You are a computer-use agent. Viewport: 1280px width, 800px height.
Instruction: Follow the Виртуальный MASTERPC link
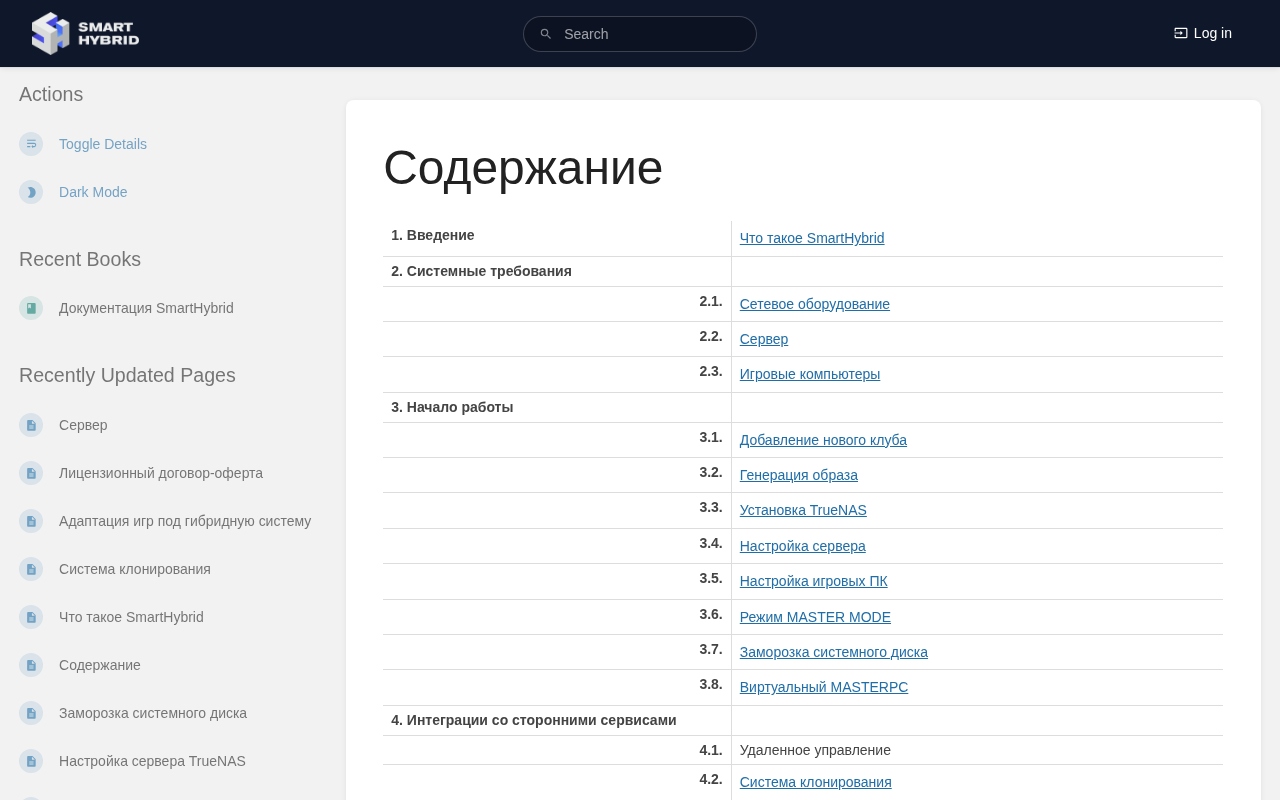click(824, 687)
